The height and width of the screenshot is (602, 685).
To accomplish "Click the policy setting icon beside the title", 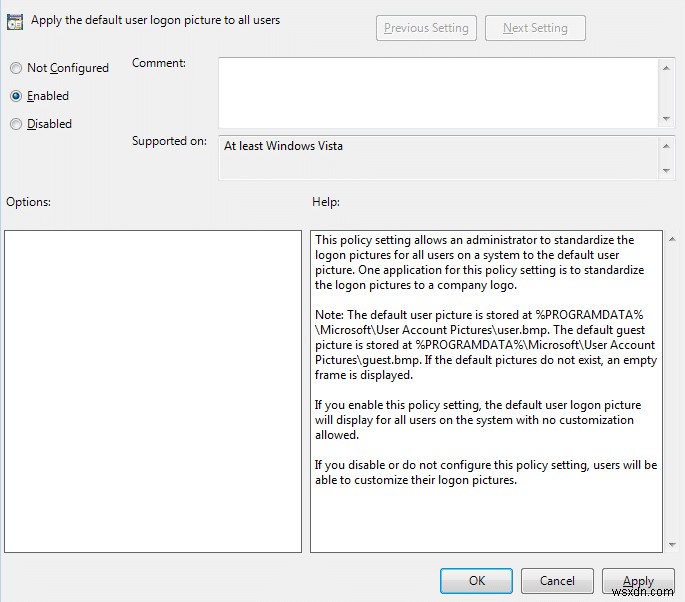I will pyautogui.click(x=15, y=20).
